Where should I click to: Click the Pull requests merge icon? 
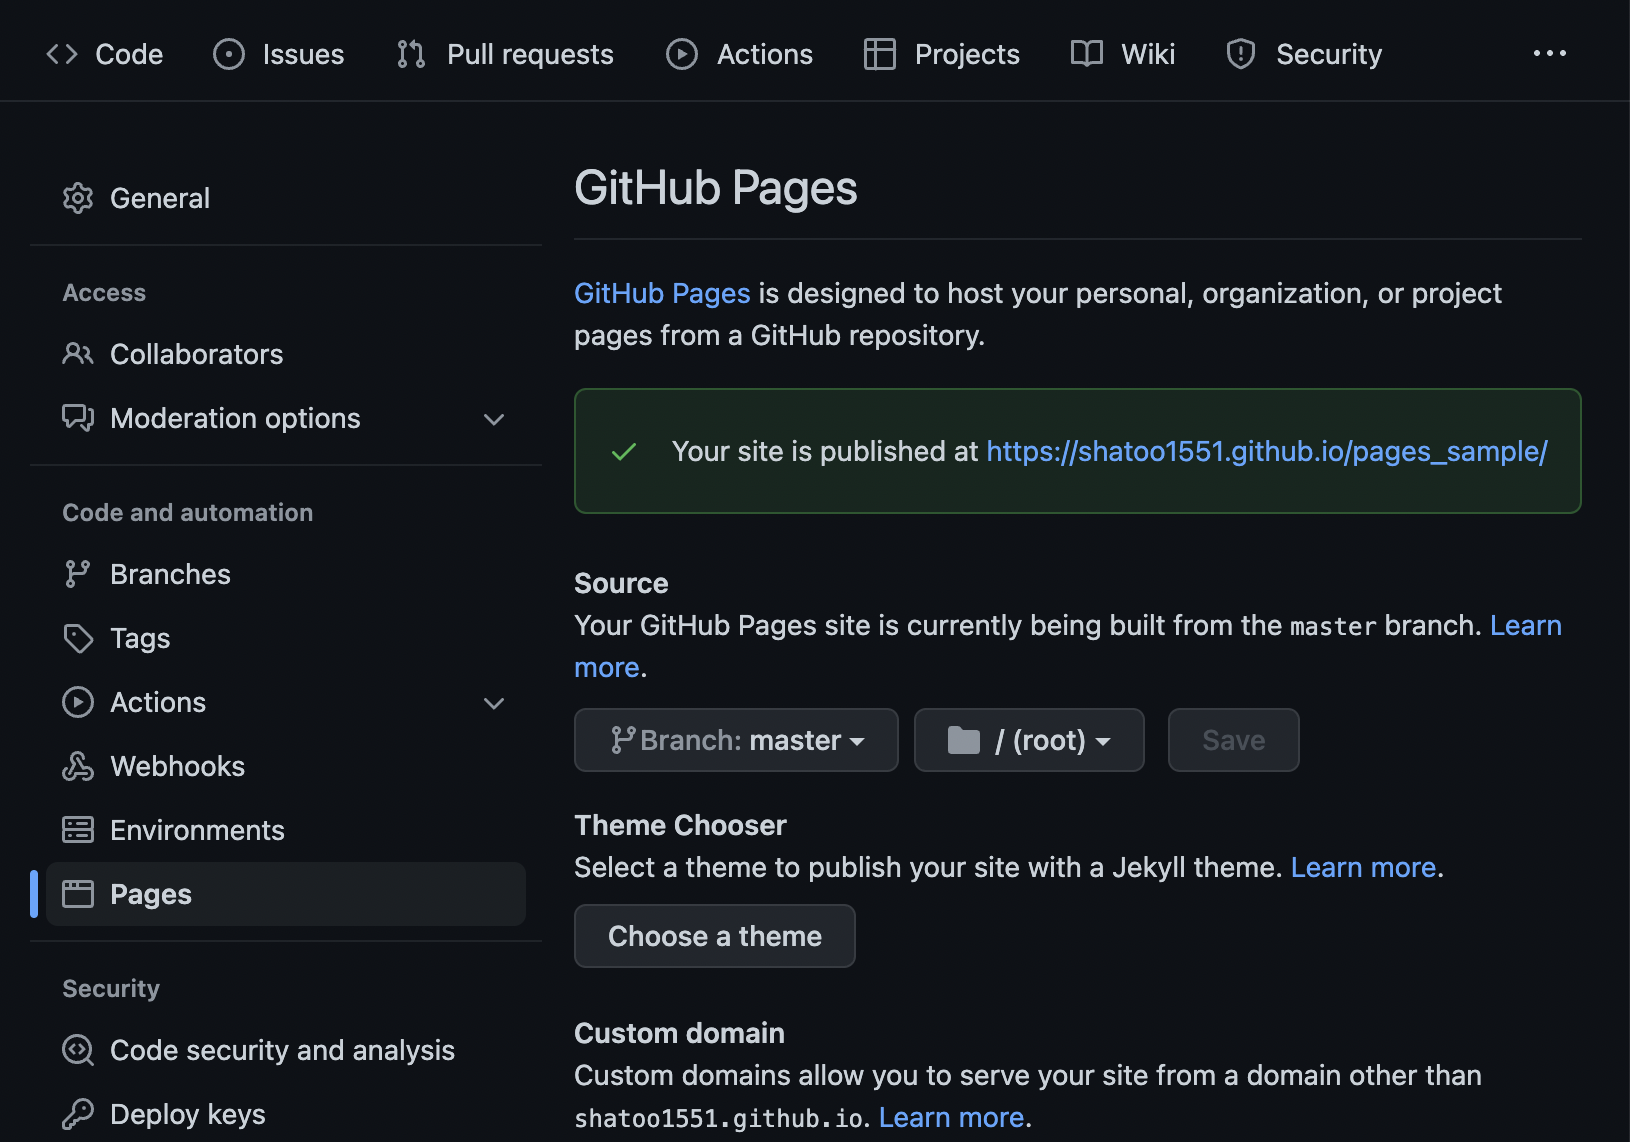pos(411,54)
